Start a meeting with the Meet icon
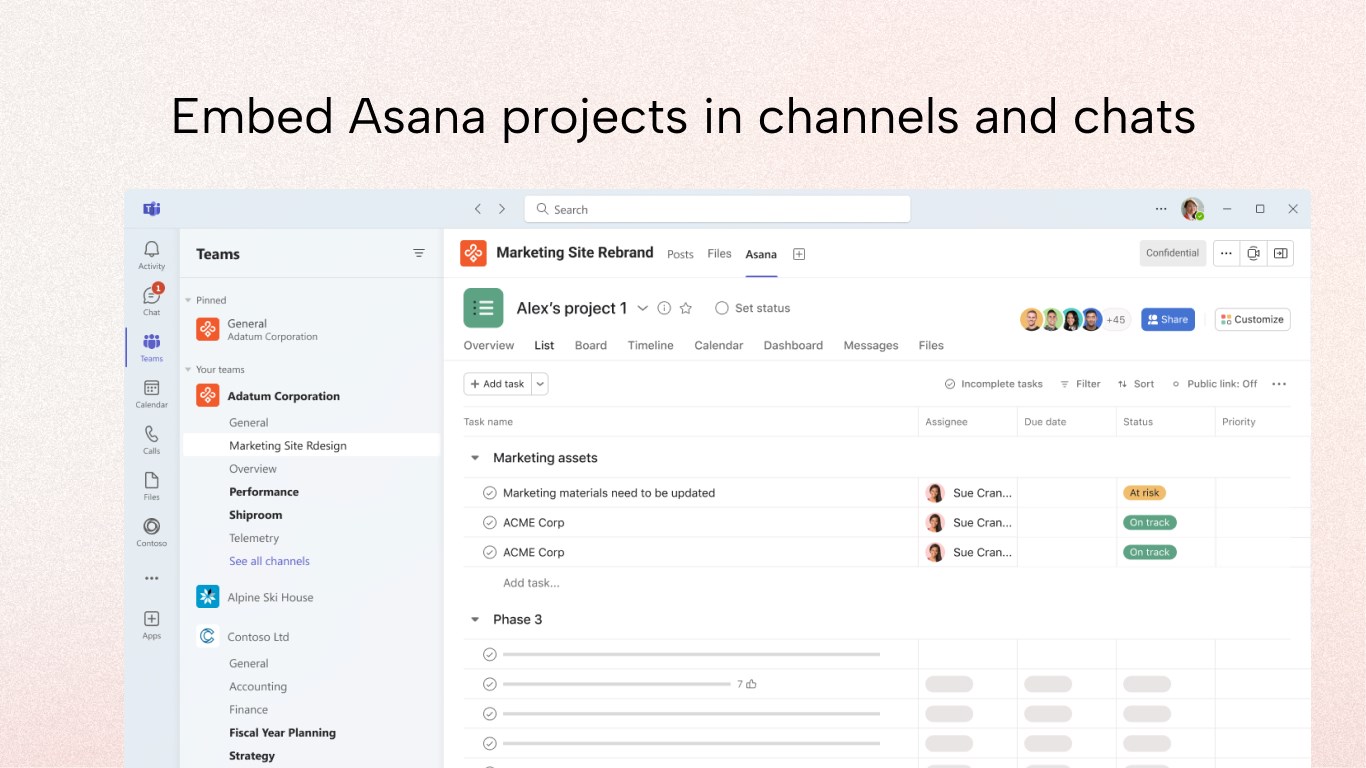The height and width of the screenshot is (768, 1366). point(1253,254)
